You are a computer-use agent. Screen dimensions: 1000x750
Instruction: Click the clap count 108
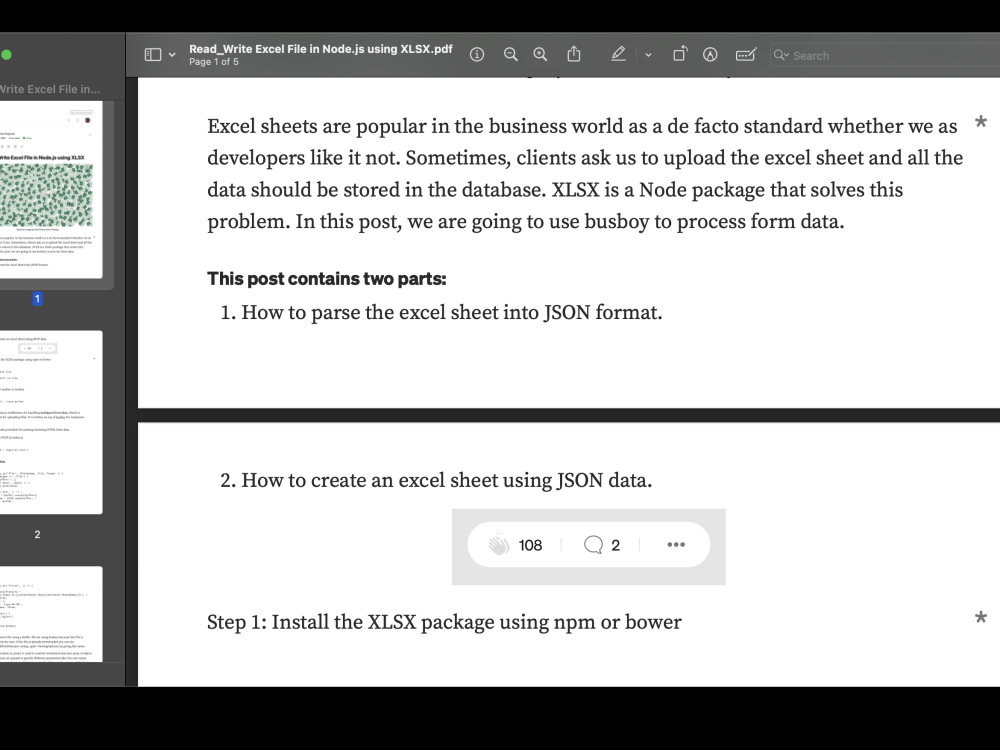tap(530, 545)
